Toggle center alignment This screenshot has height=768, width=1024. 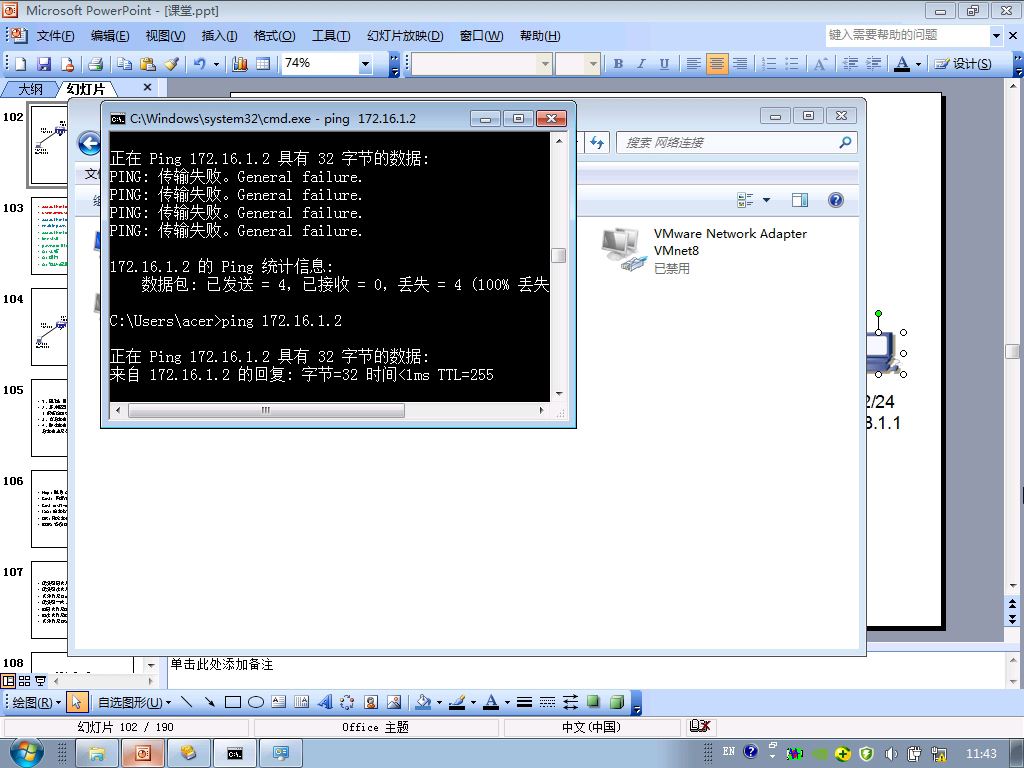717,63
